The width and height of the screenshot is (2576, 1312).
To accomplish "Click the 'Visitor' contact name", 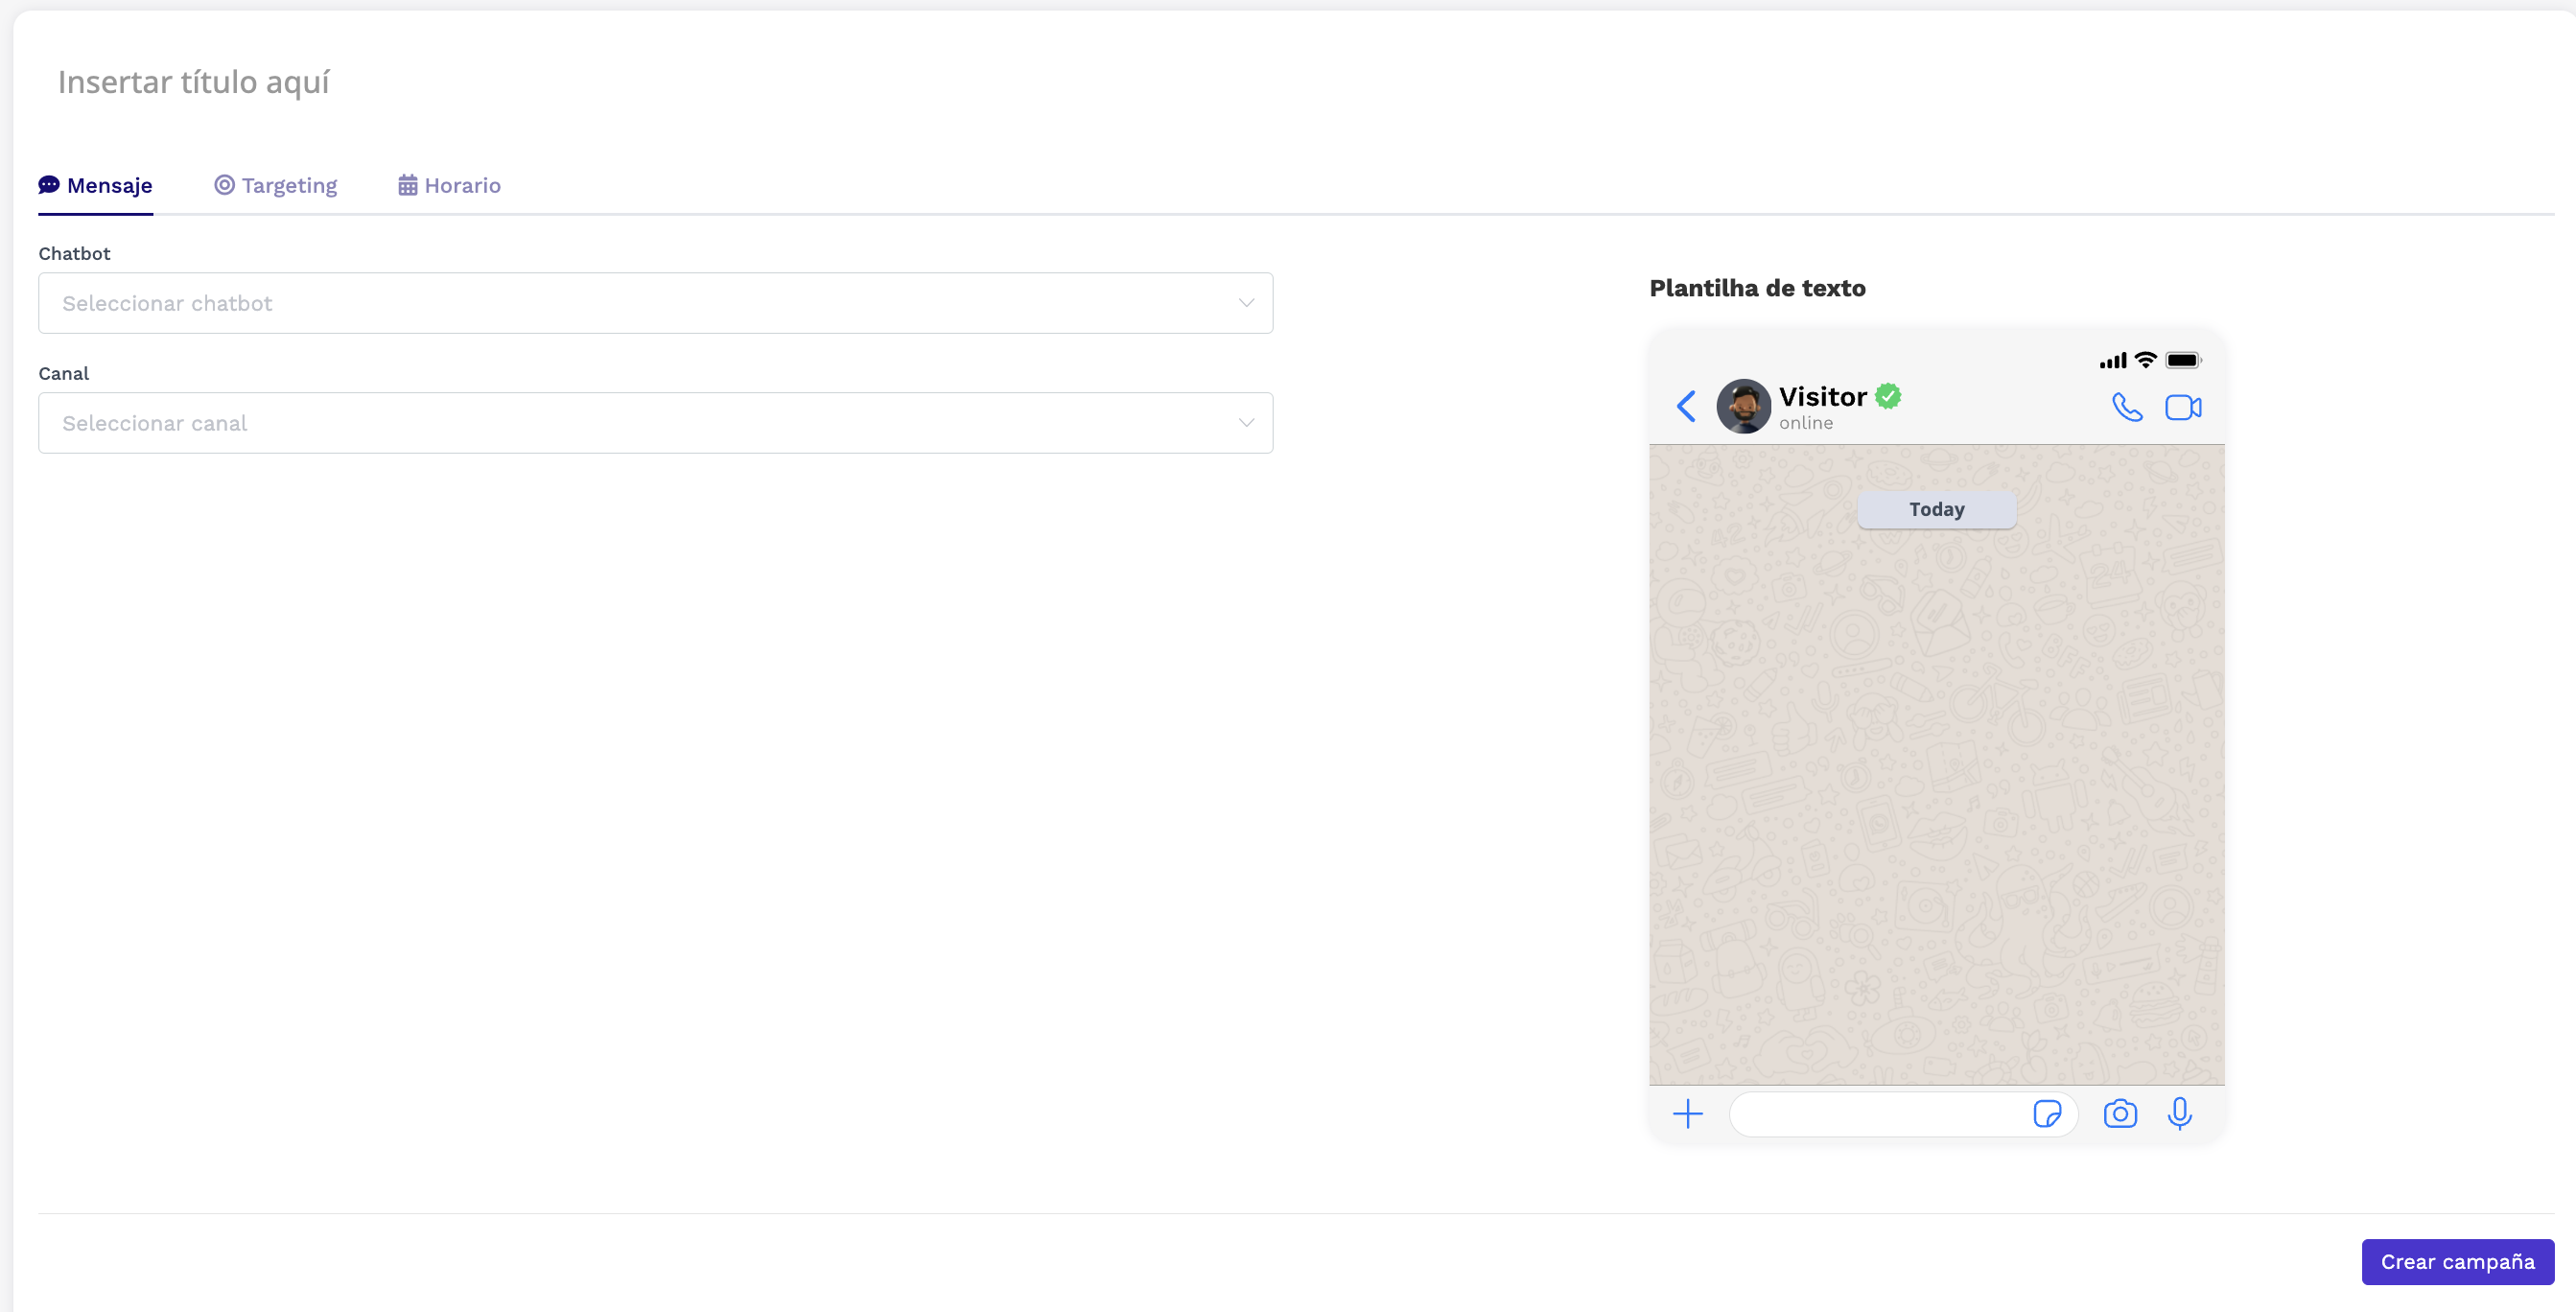I will [x=1822, y=397].
